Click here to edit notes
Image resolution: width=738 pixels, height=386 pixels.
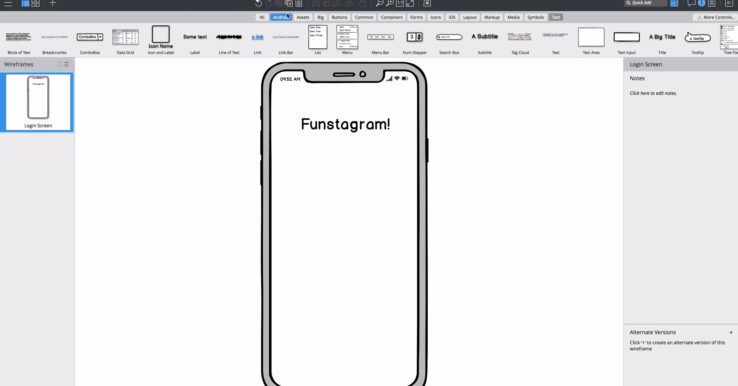pyautogui.click(x=653, y=93)
